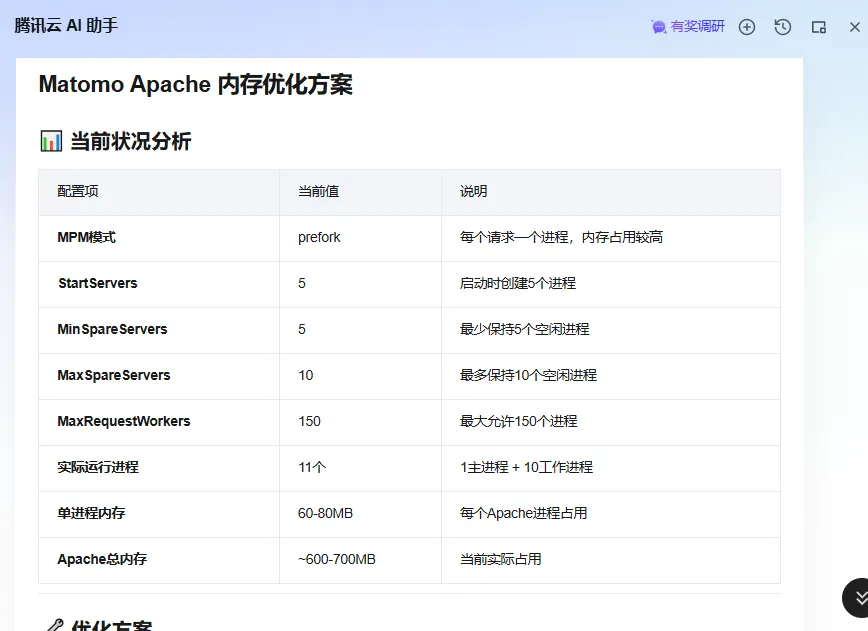Start a new chat with plus icon

747,27
